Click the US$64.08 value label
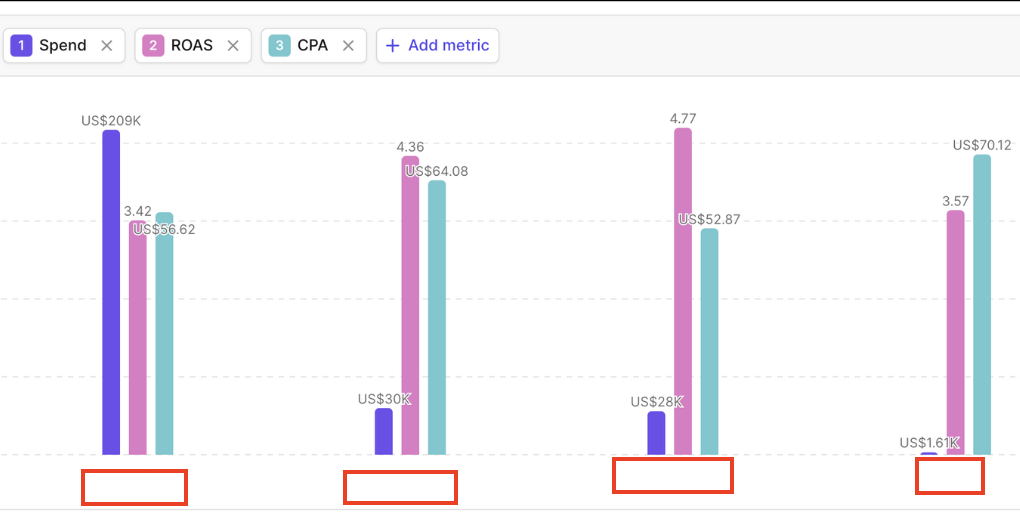Image resolution: width=1020 pixels, height=514 pixels. tap(436, 172)
